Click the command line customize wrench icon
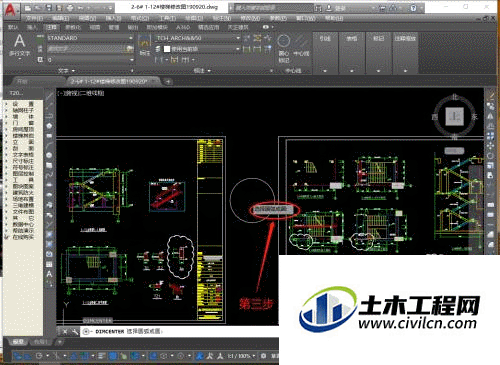The width and height of the screenshot is (500, 365). pyautogui.click(x=74, y=332)
